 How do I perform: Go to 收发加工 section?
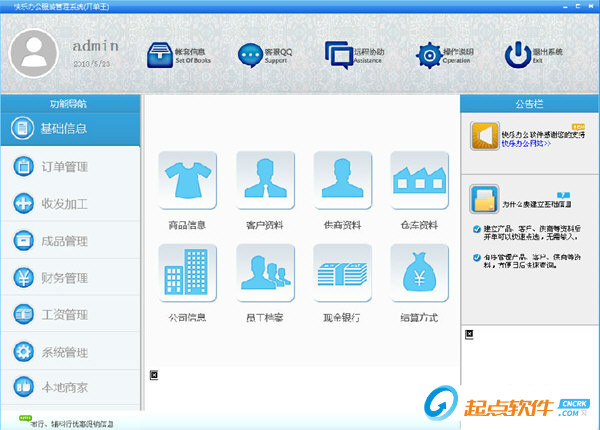pyautogui.click(x=70, y=204)
